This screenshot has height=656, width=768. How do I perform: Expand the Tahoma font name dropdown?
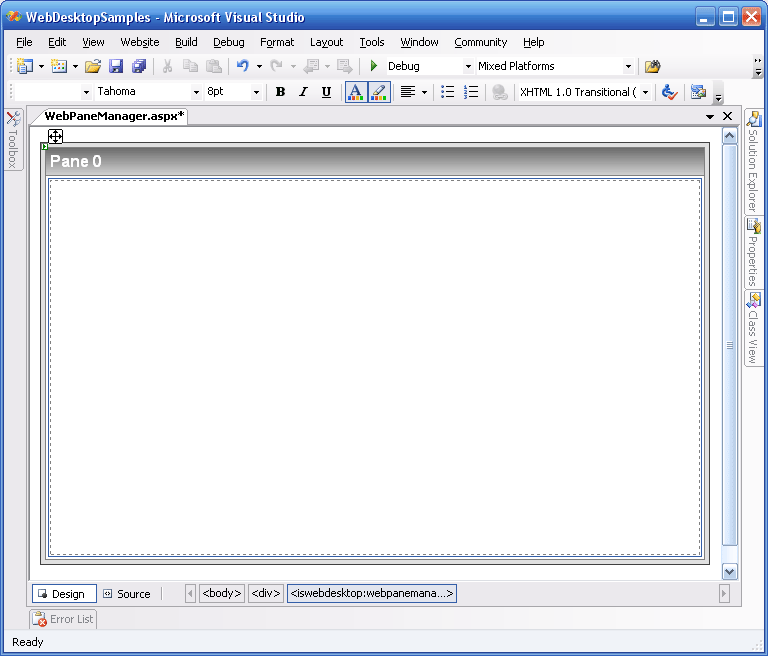196,92
